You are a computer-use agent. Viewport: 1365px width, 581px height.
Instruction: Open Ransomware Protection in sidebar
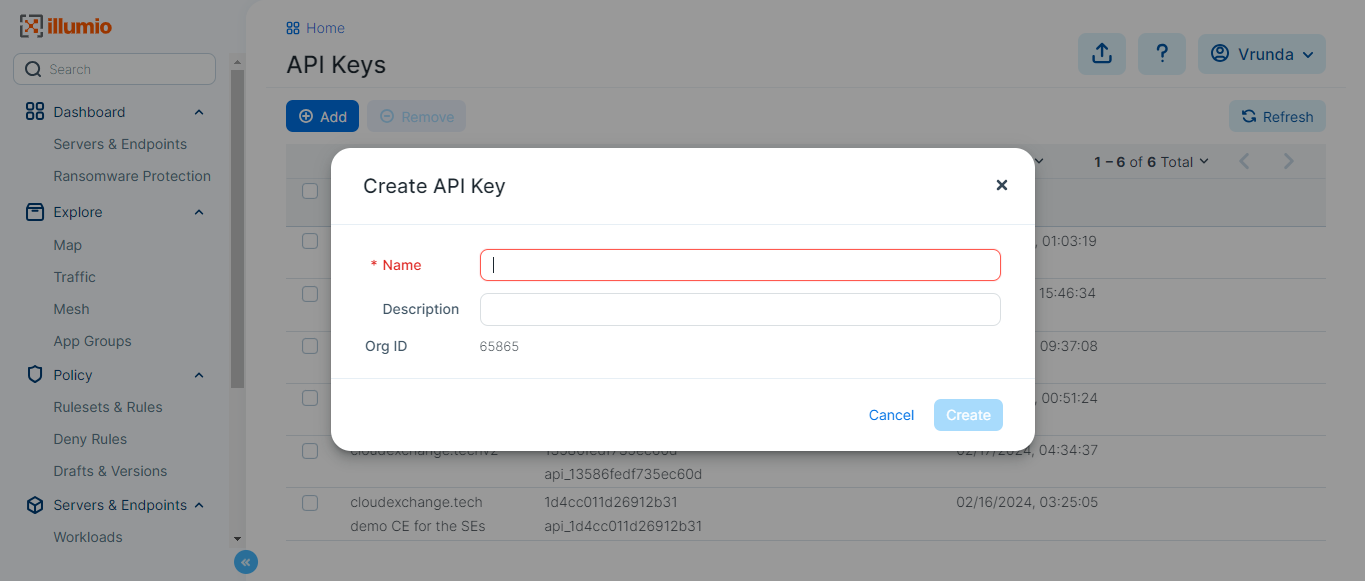point(132,176)
